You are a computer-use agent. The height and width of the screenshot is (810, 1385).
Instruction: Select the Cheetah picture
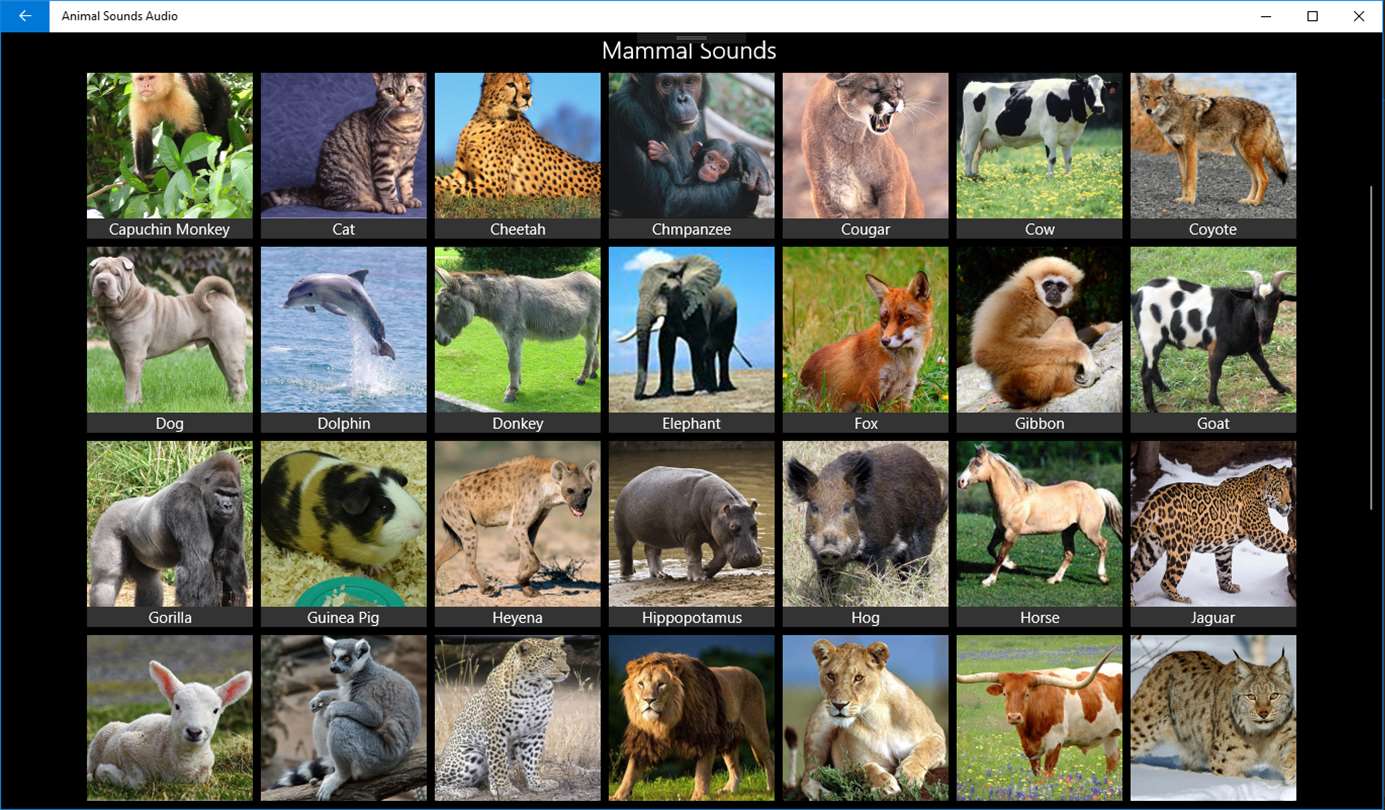pos(518,156)
